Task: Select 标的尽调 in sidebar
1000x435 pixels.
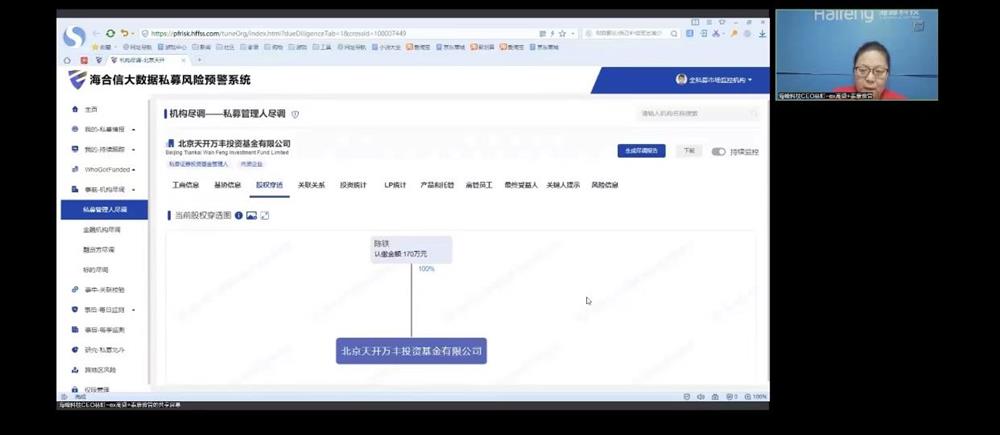Action: pos(96,270)
